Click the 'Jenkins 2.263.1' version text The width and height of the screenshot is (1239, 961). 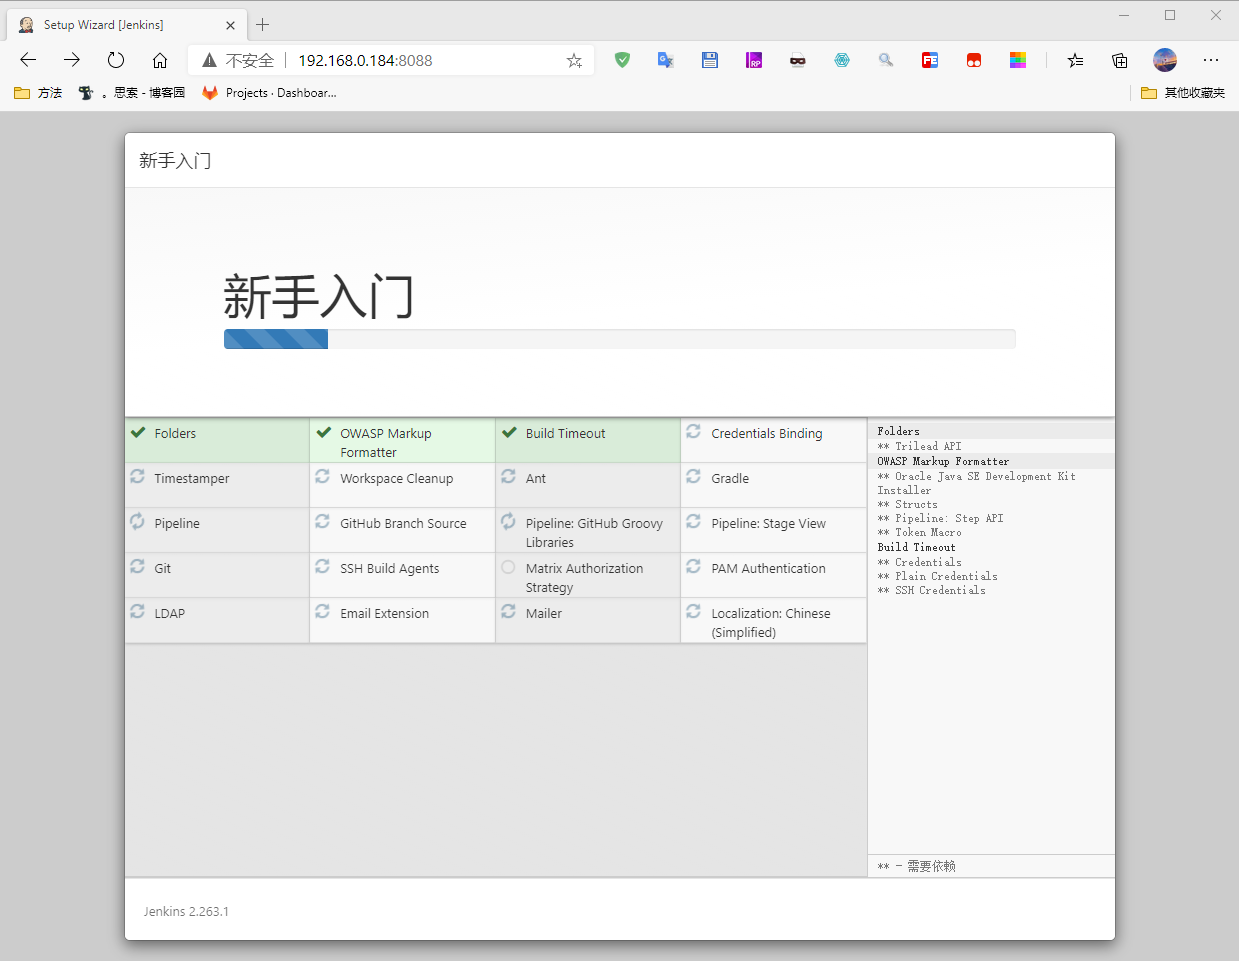186,911
